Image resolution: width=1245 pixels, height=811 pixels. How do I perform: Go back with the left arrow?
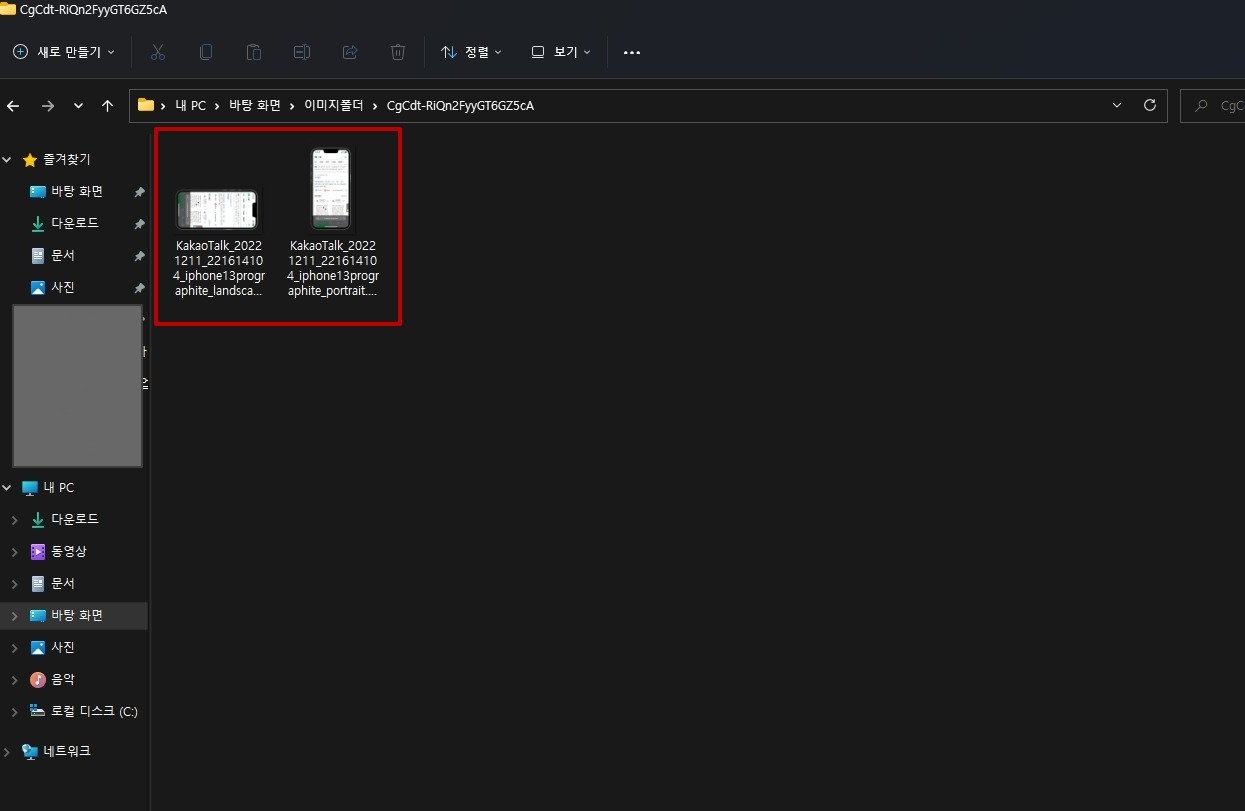coord(13,105)
